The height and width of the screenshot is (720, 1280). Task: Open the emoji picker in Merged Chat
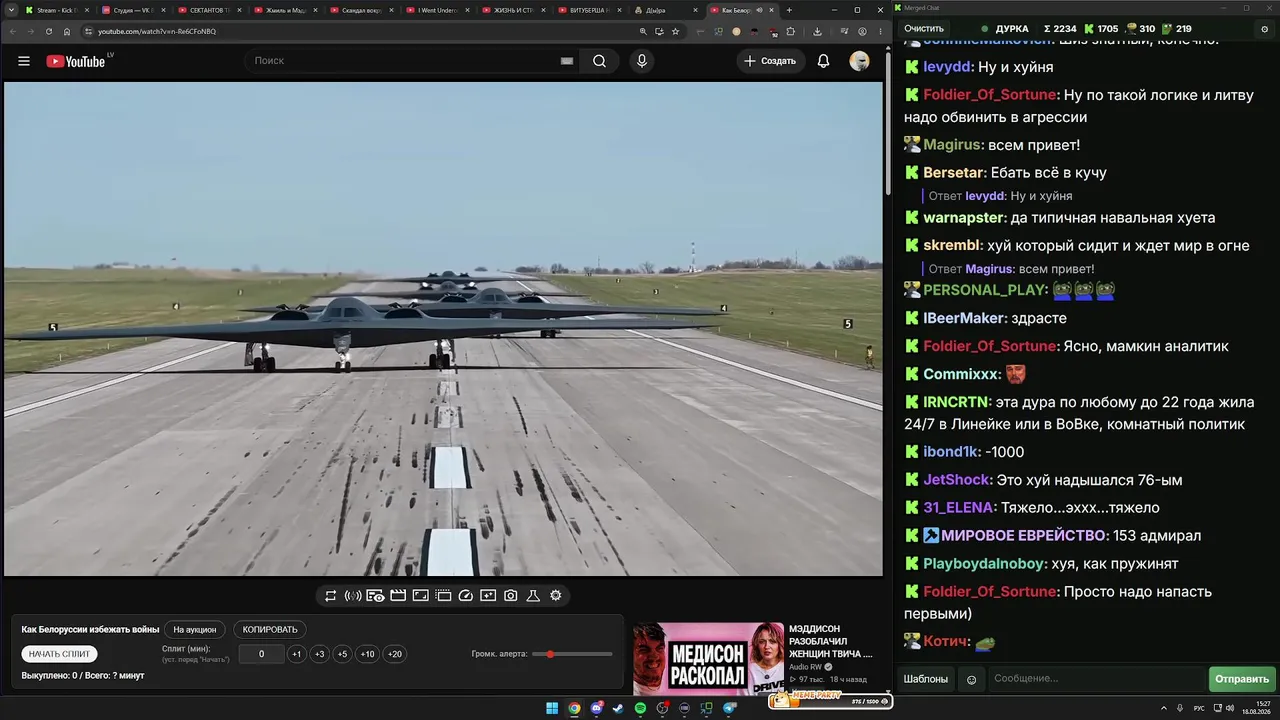pyautogui.click(x=971, y=679)
